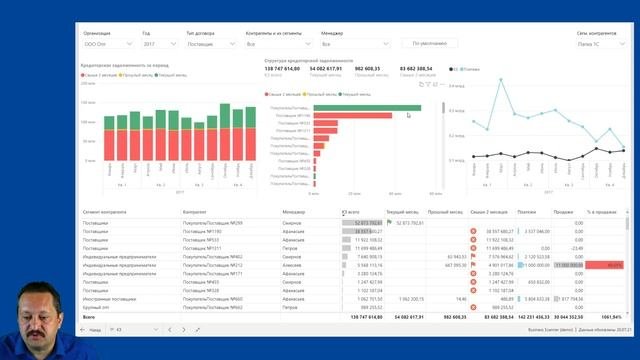Click table scroll-down arrow above totals row
The image size is (640, 360).
[627, 313]
